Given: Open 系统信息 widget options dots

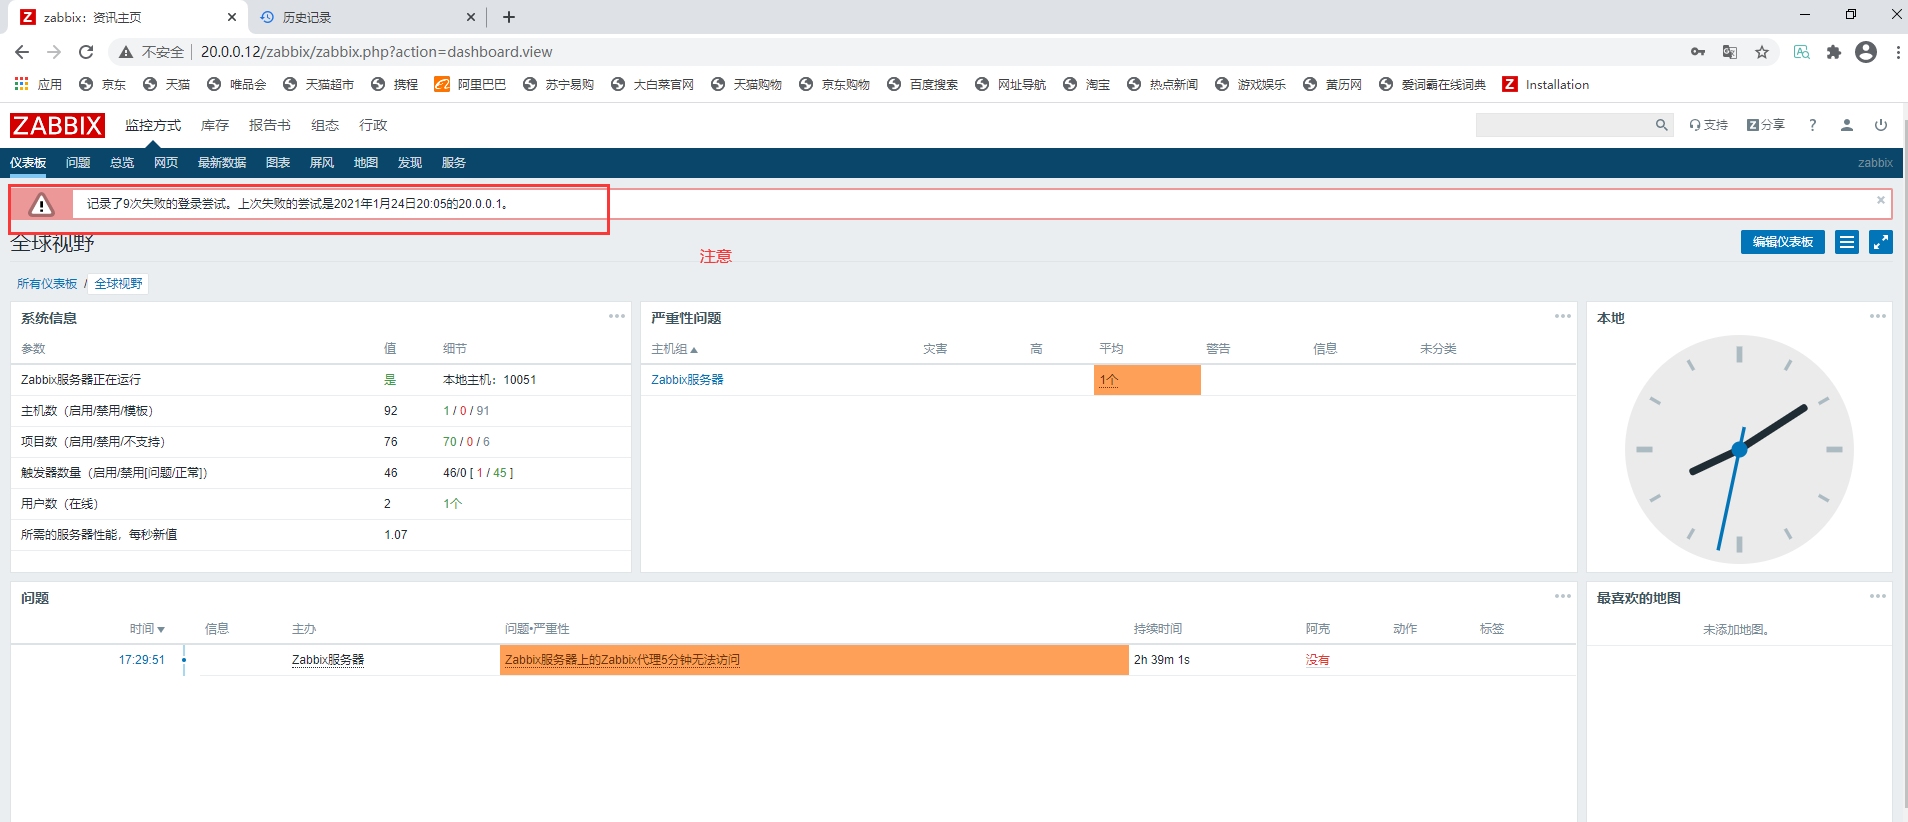Looking at the screenshot, I should [x=617, y=316].
